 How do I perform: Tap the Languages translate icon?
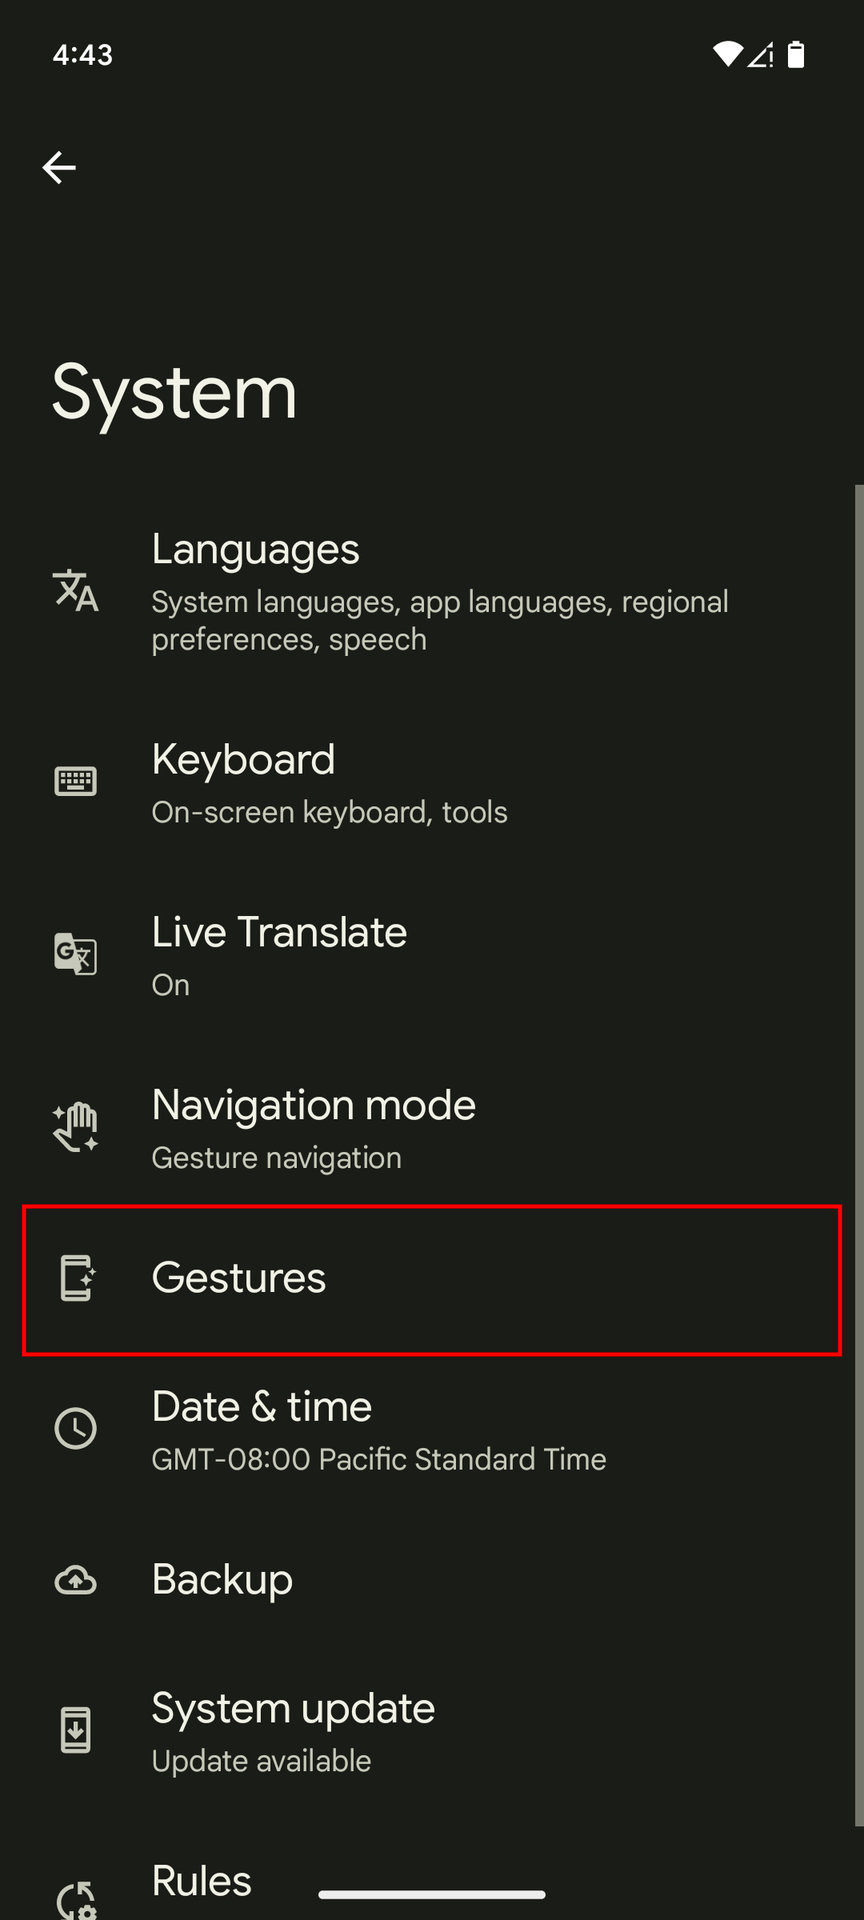[76, 590]
